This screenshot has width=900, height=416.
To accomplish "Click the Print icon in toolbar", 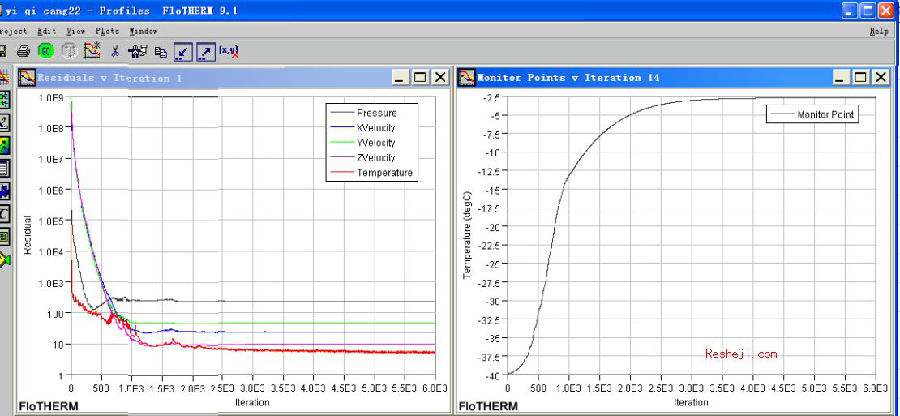I will pos(23,52).
